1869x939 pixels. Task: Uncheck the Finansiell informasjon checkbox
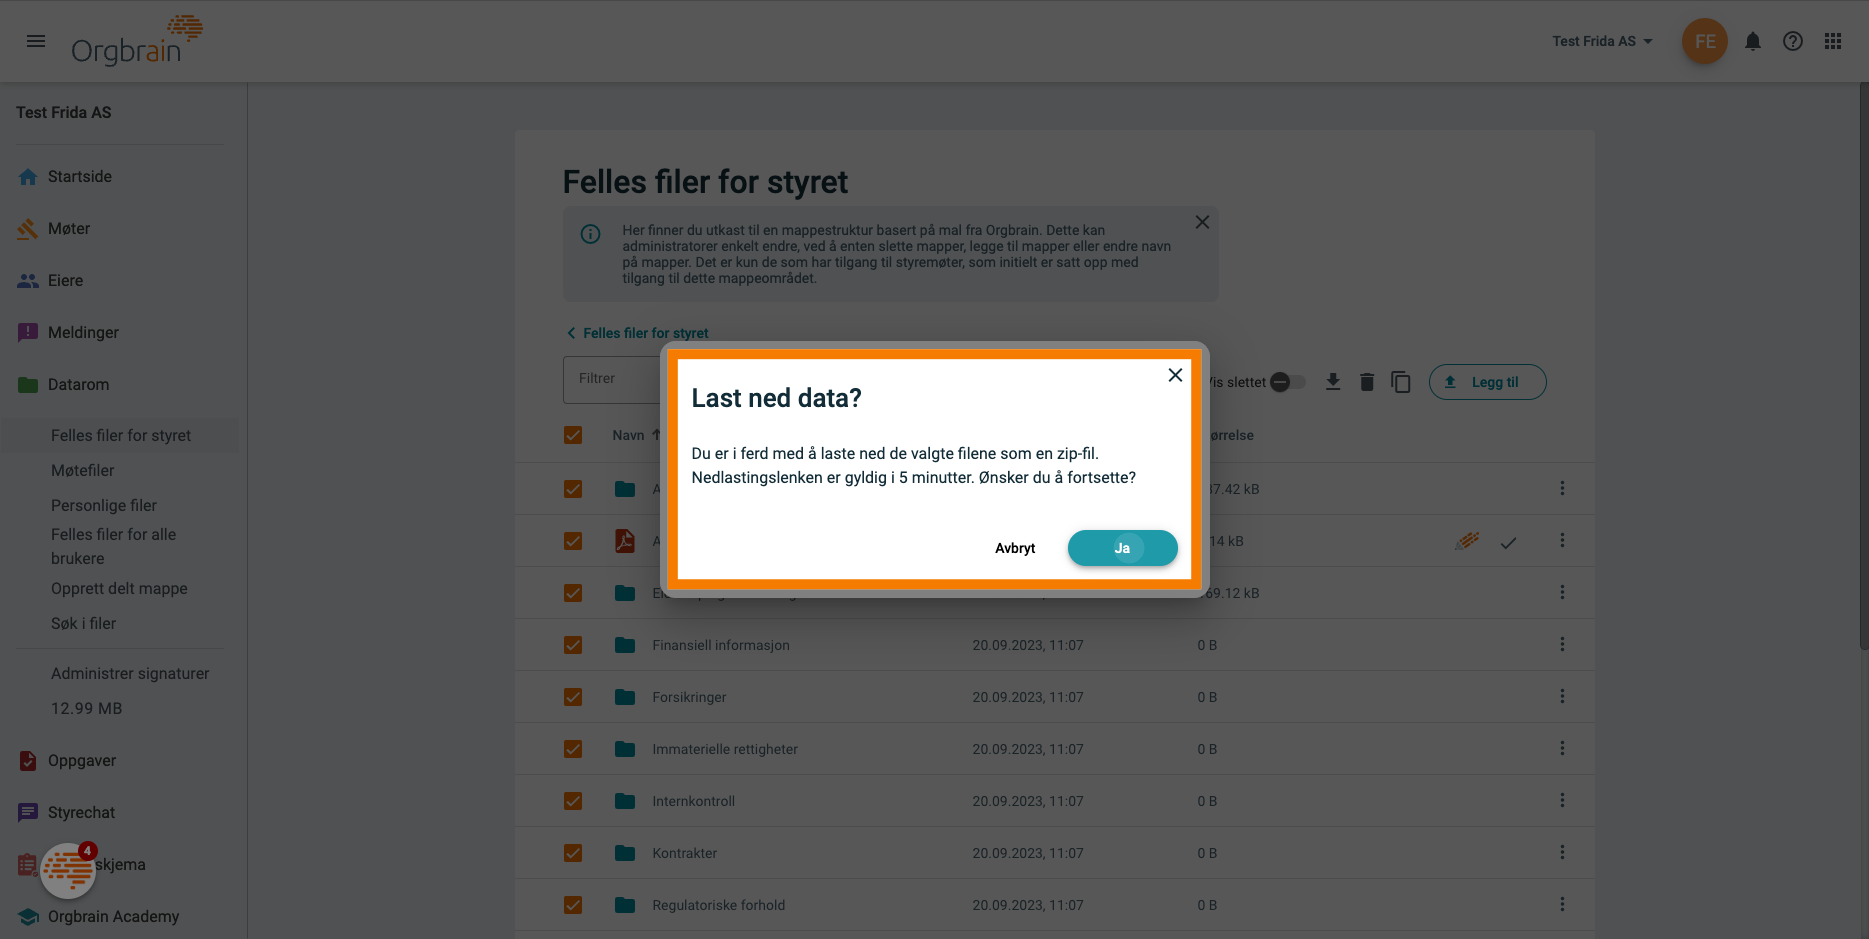(573, 645)
